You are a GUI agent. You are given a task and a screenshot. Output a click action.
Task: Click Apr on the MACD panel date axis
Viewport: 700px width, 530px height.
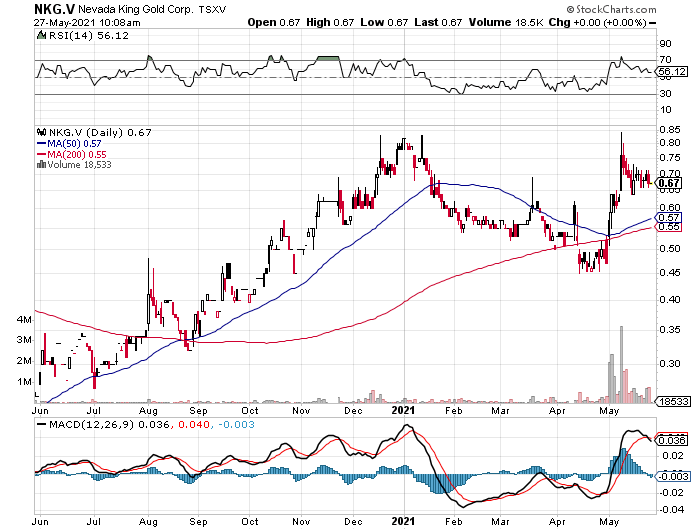pyautogui.click(x=557, y=522)
